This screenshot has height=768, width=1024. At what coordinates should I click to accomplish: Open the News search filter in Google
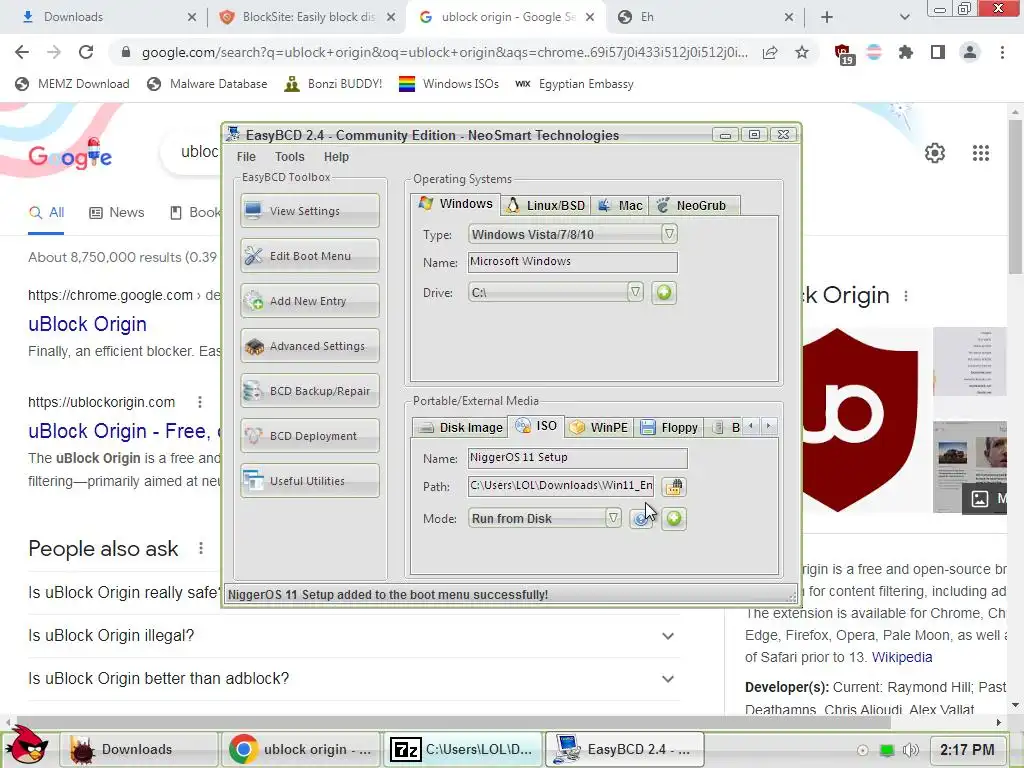click(116, 212)
